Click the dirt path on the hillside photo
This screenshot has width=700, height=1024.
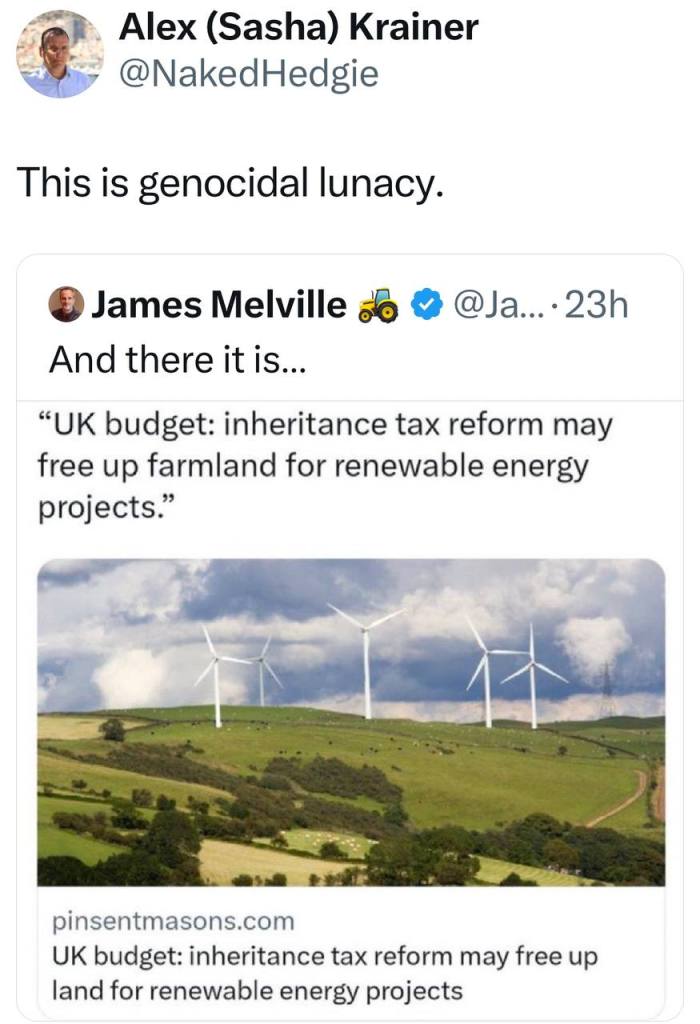click(622, 802)
